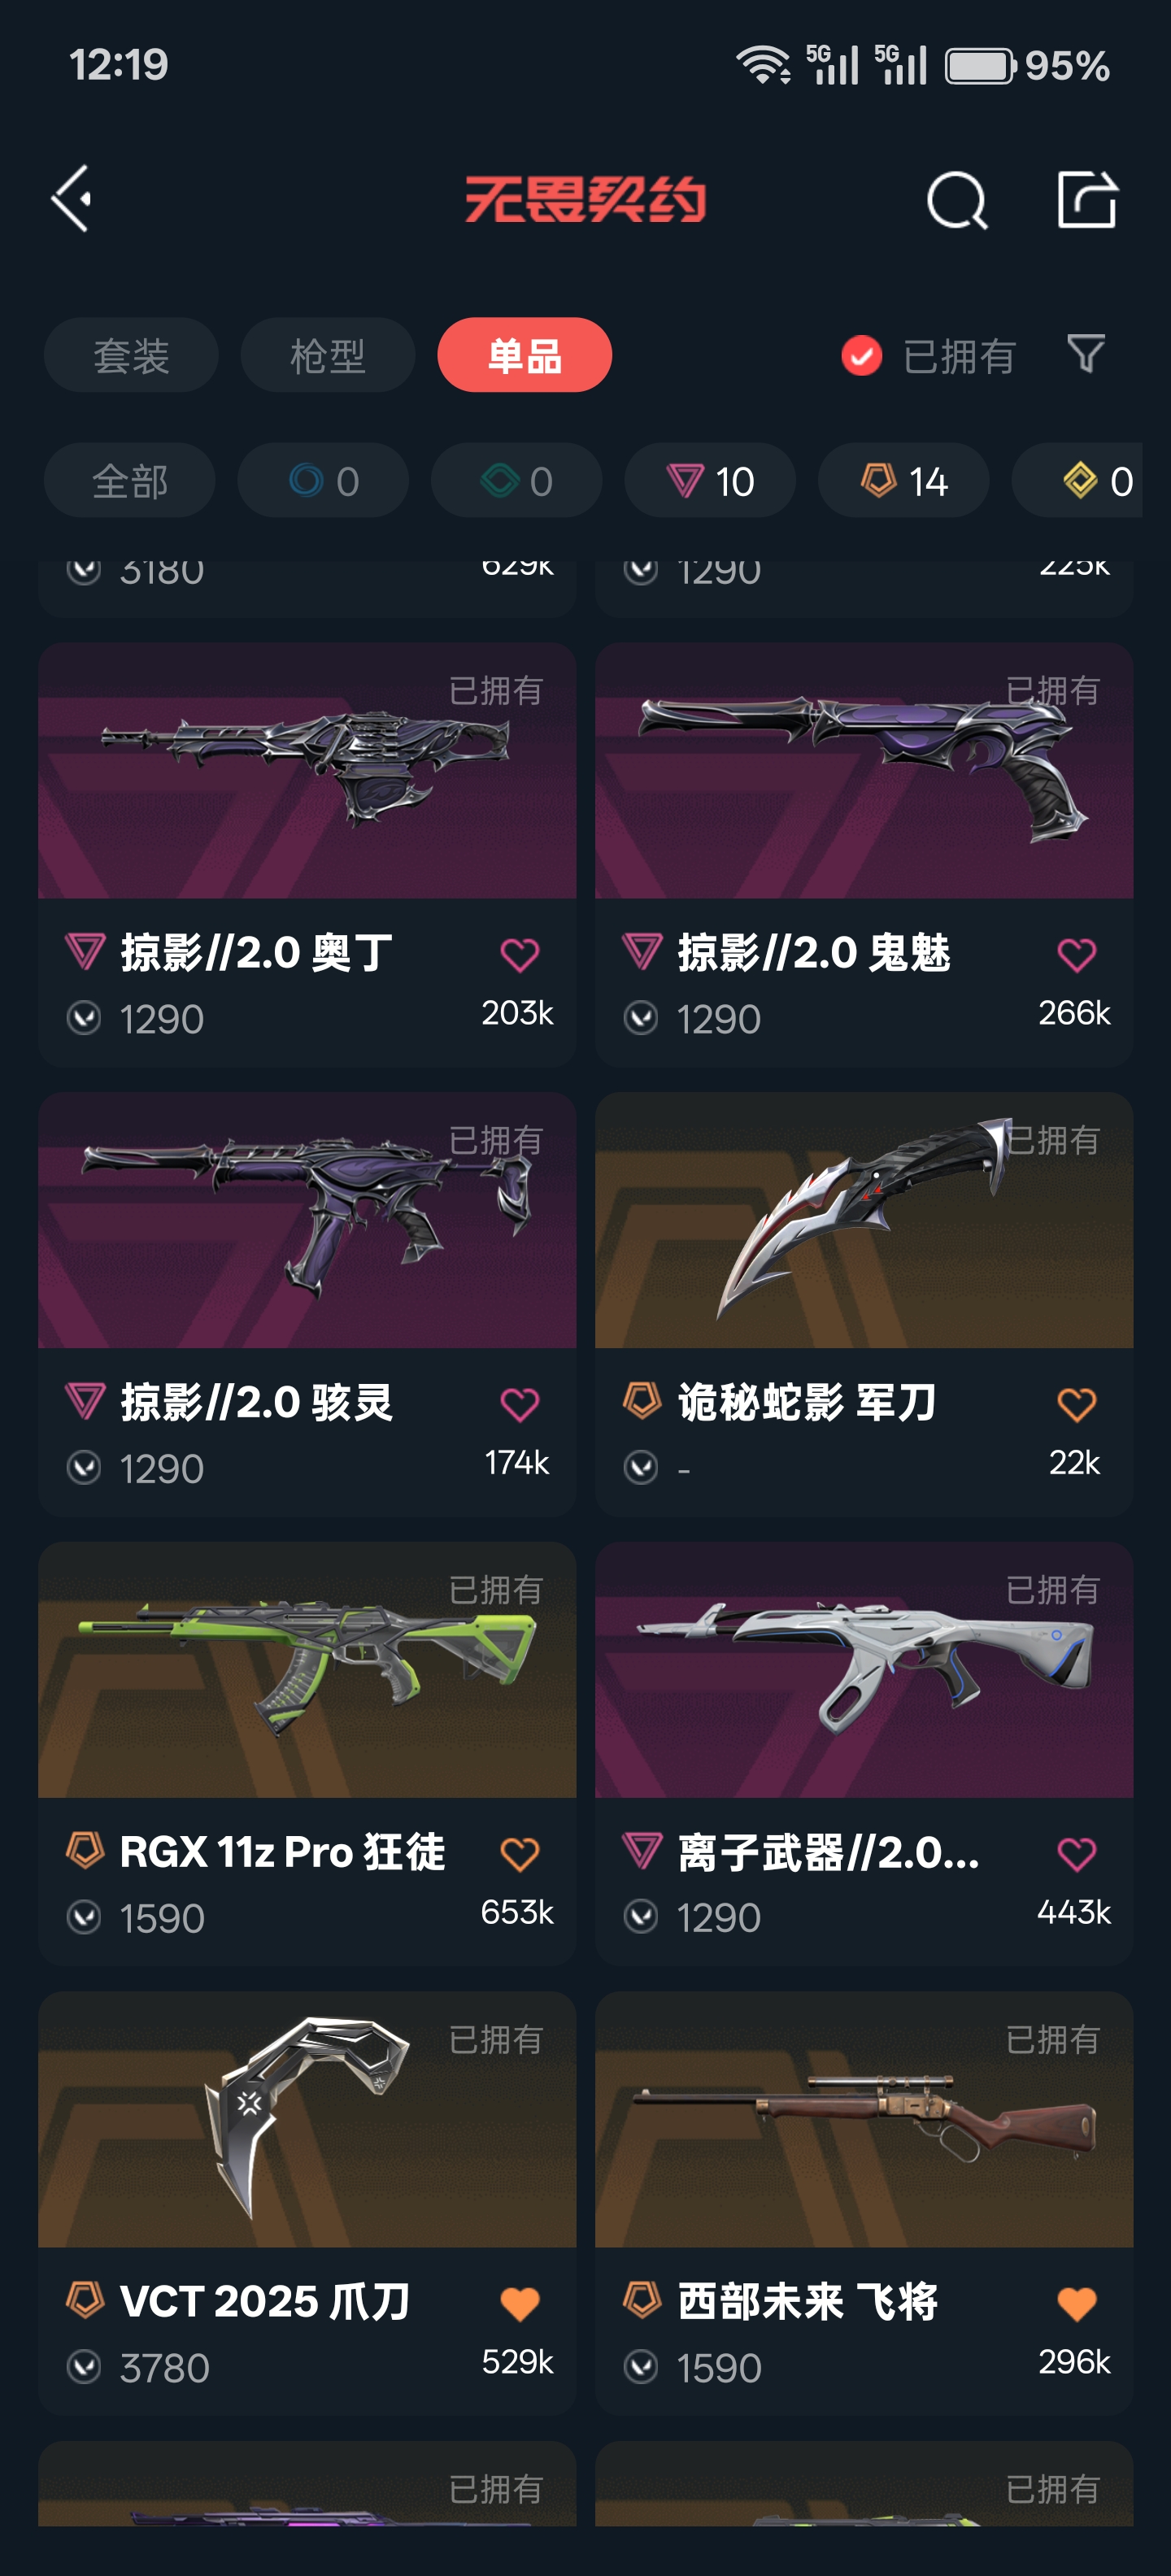Unfavorite VCT 2025 爪刀 orange heart

[519, 2304]
